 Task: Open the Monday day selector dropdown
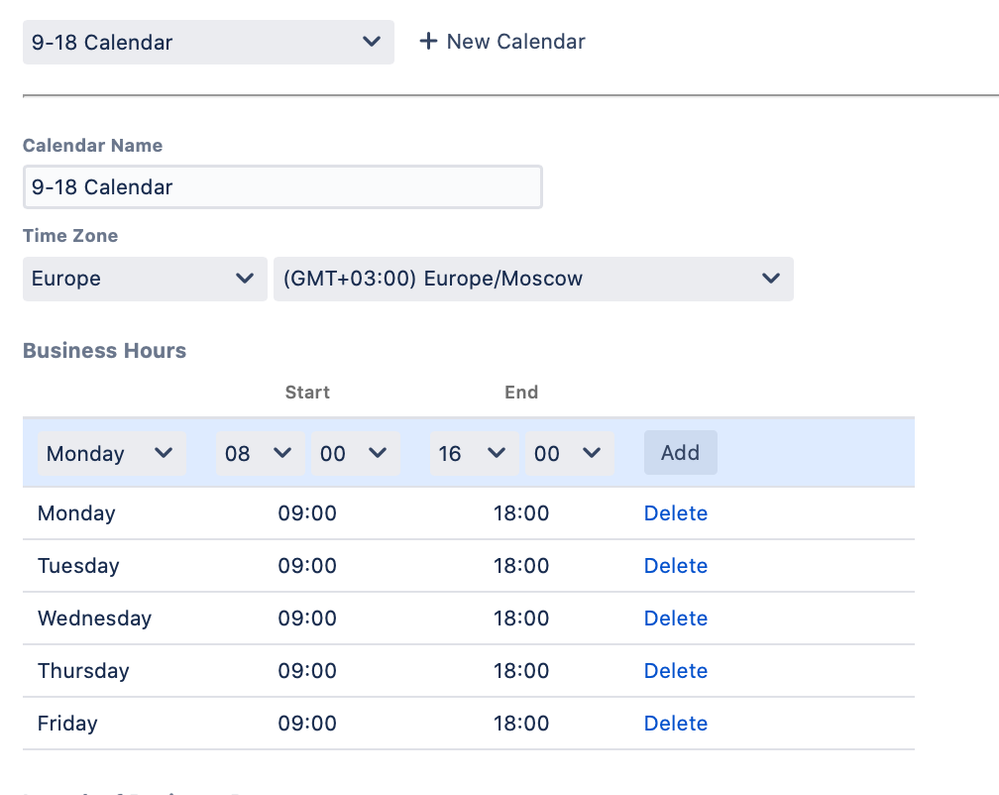pyautogui.click(x=111, y=453)
